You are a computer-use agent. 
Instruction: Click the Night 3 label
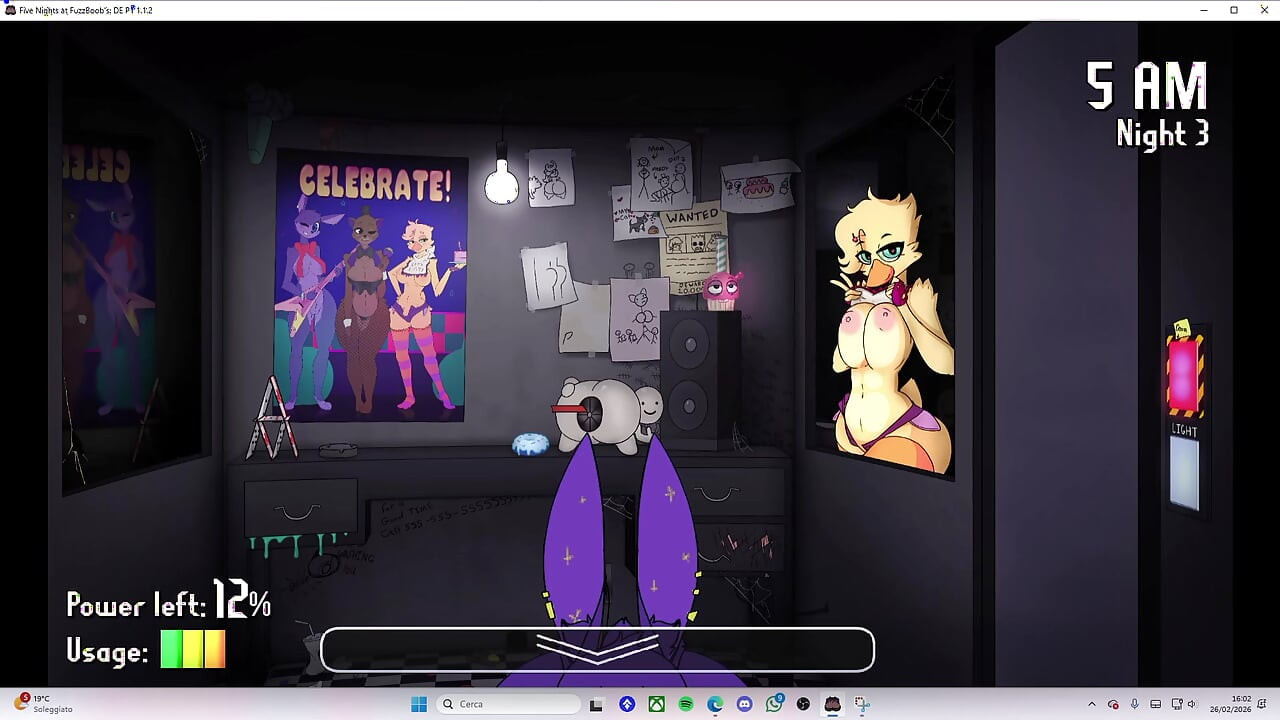(x=1162, y=133)
